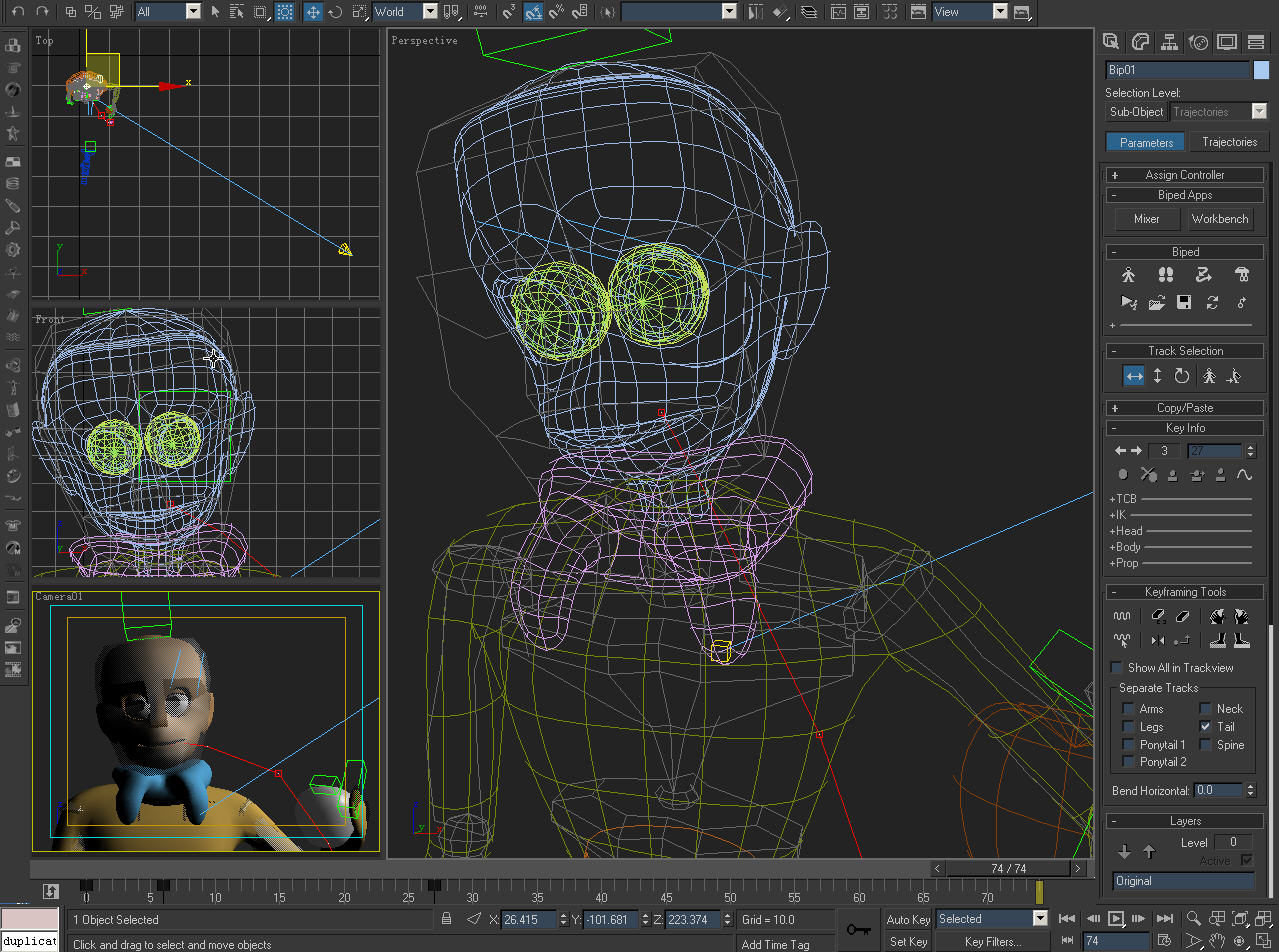Uncheck the Tail separate tracks checkbox
The width and height of the screenshot is (1279, 952).
tap(1205, 727)
